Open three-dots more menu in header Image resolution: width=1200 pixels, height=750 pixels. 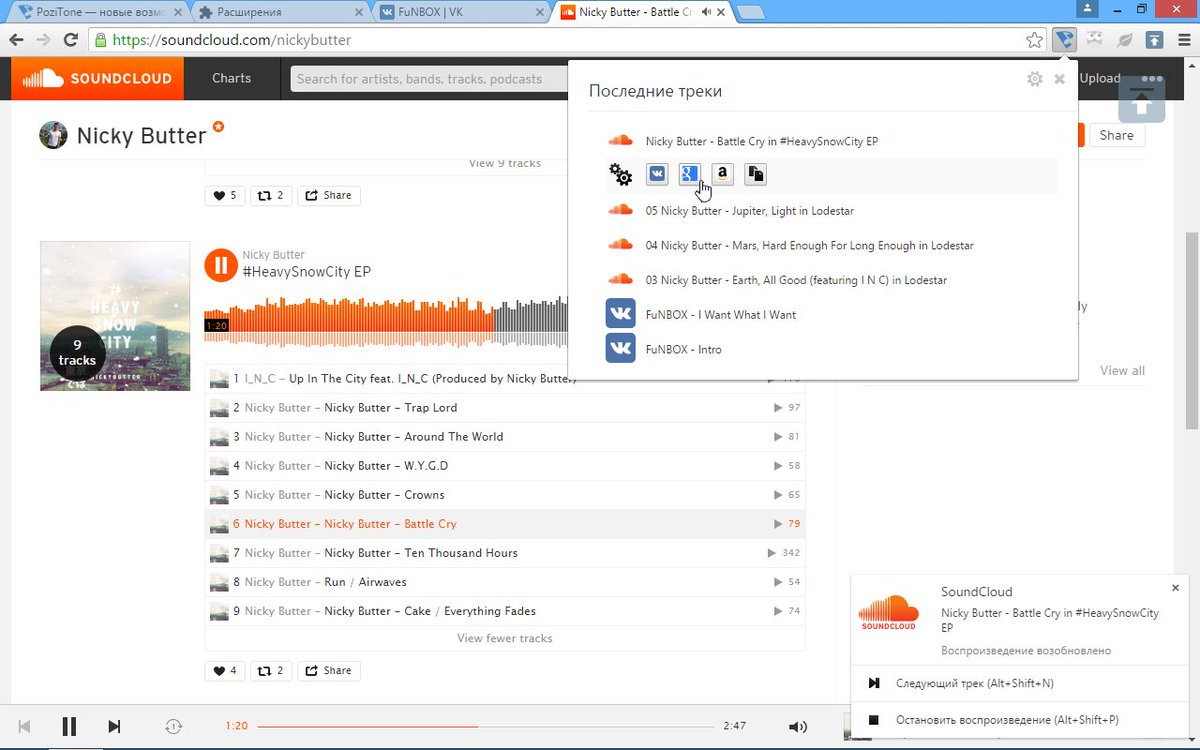[x=1152, y=79]
